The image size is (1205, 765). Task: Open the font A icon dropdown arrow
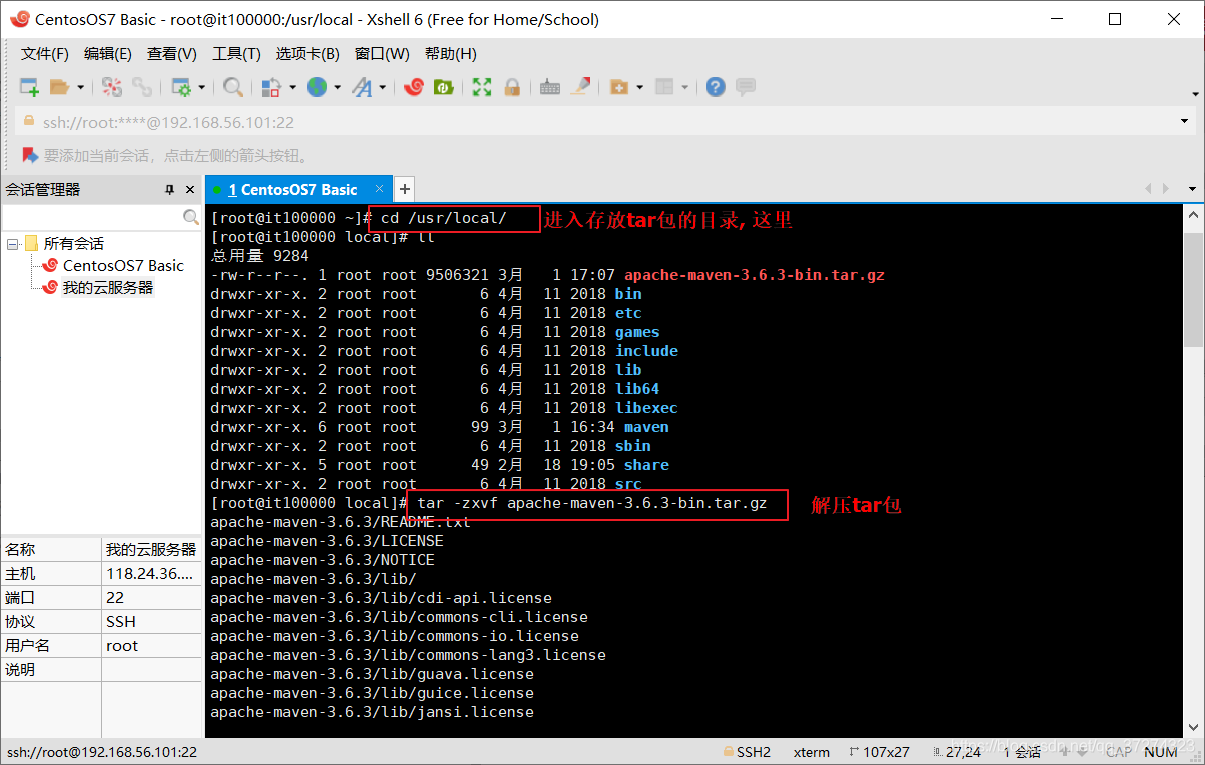coord(382,88)
